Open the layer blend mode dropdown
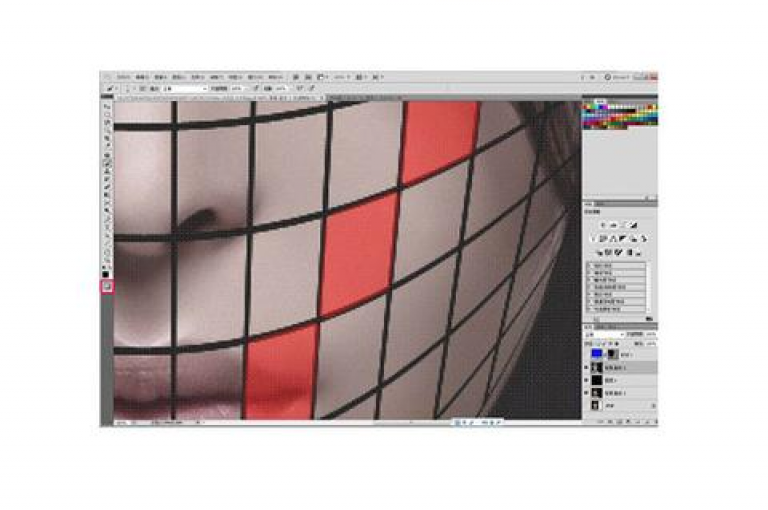Image resolution: width=768 pixels, height=510 pixels. [x=605, y=335]
